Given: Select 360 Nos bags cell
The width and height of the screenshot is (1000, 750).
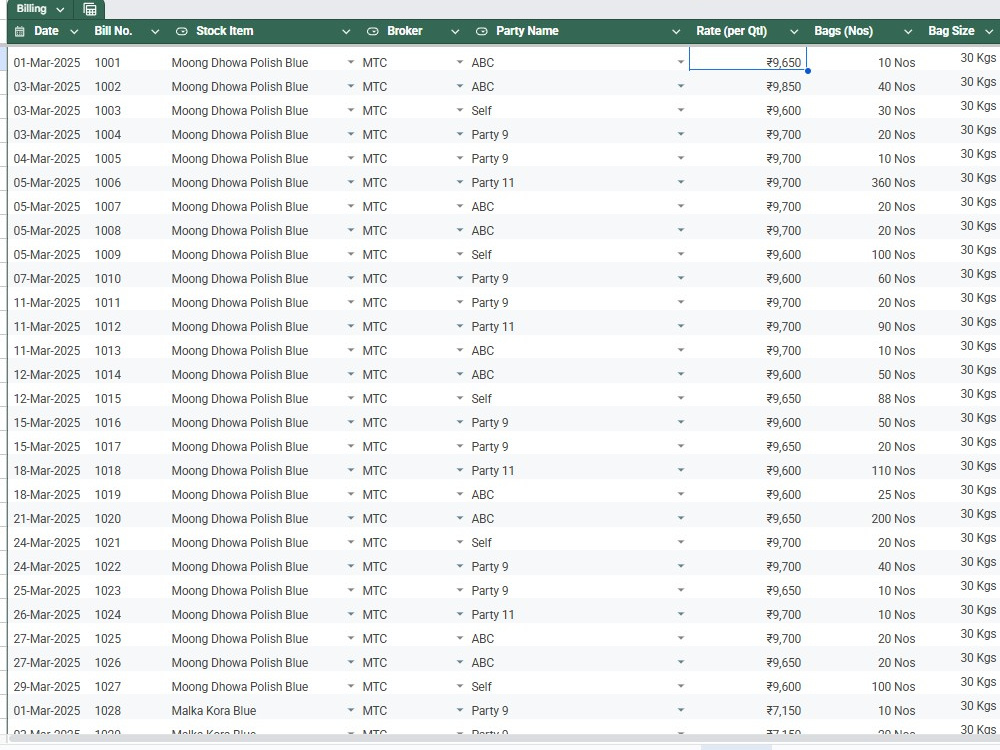Looking at the screenshot, I should click(893, 182).
